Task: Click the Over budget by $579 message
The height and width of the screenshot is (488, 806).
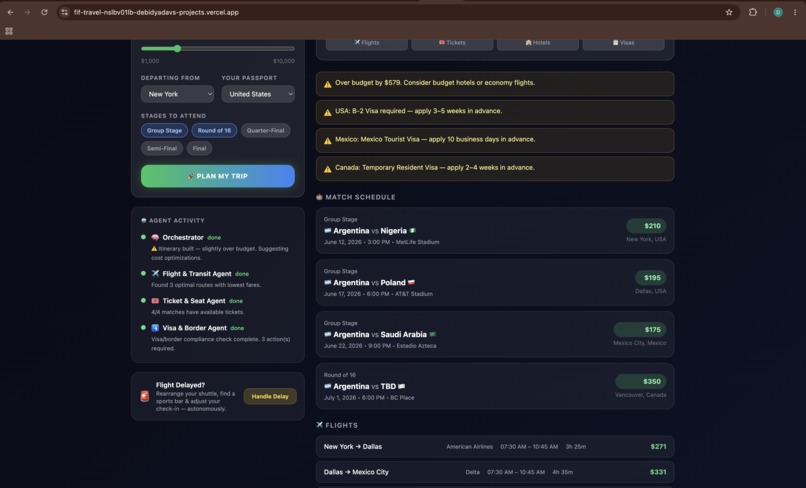Action: (435, 83)
